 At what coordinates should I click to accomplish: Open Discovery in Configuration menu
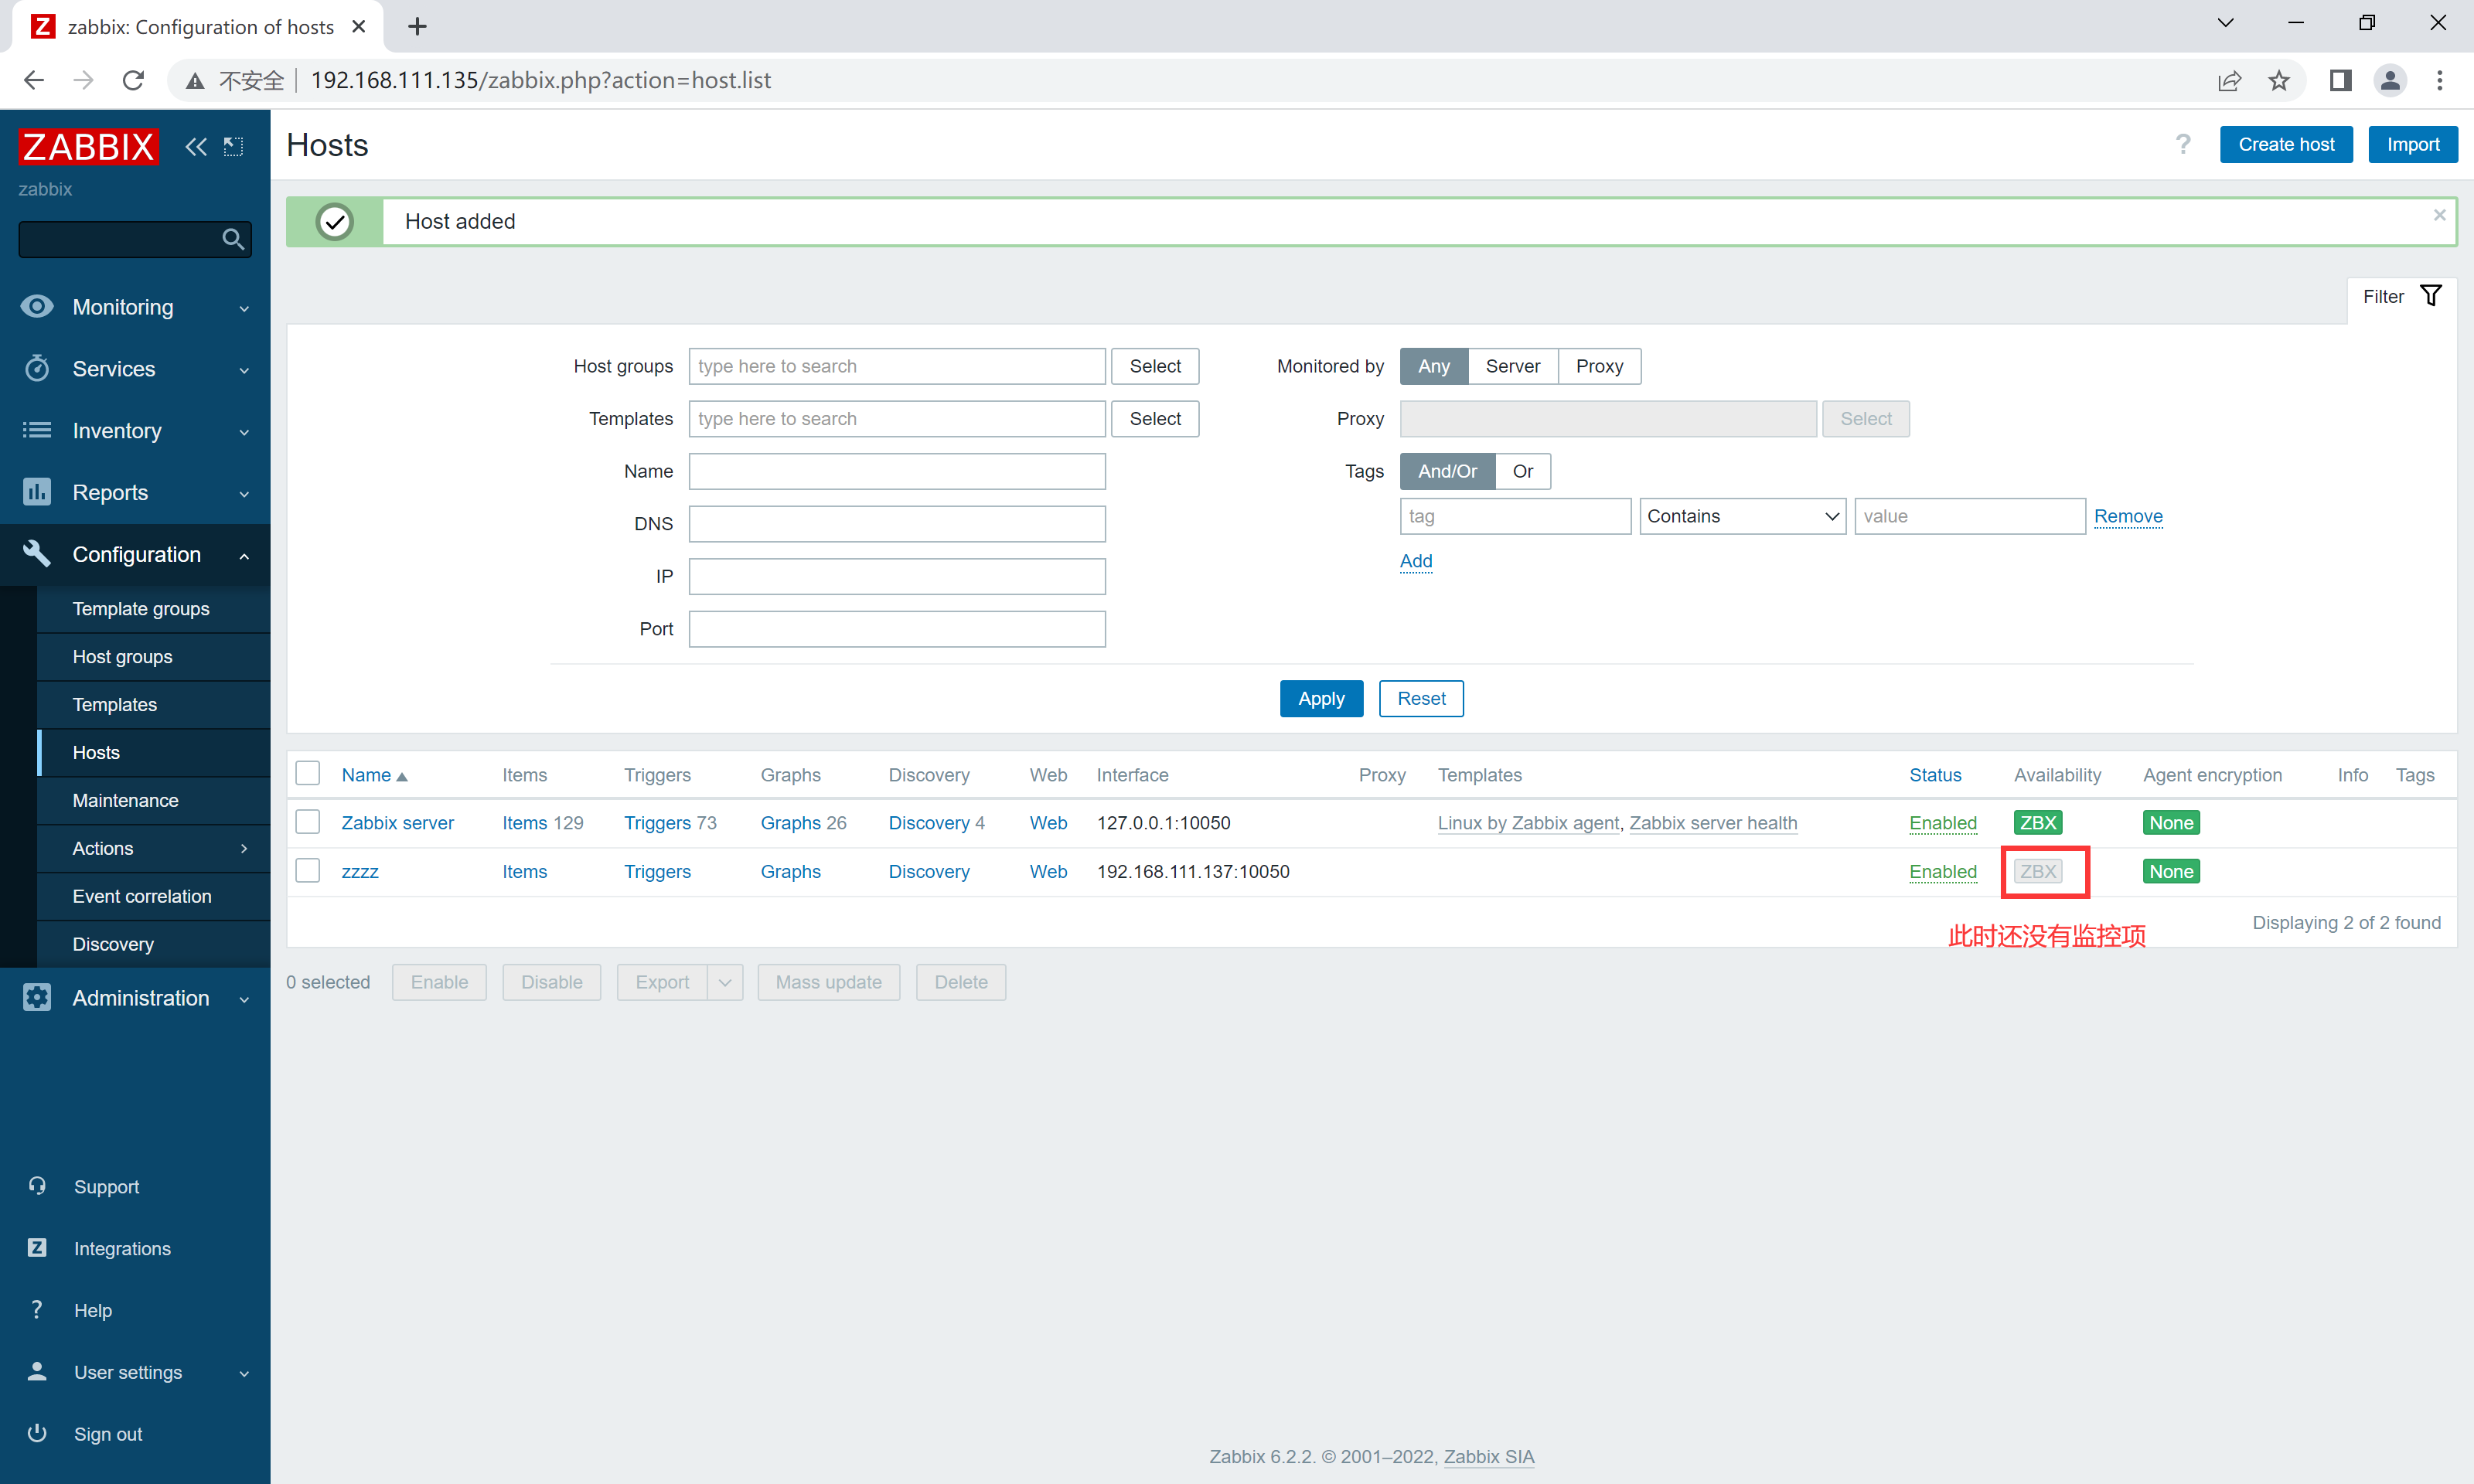point(113,944)
